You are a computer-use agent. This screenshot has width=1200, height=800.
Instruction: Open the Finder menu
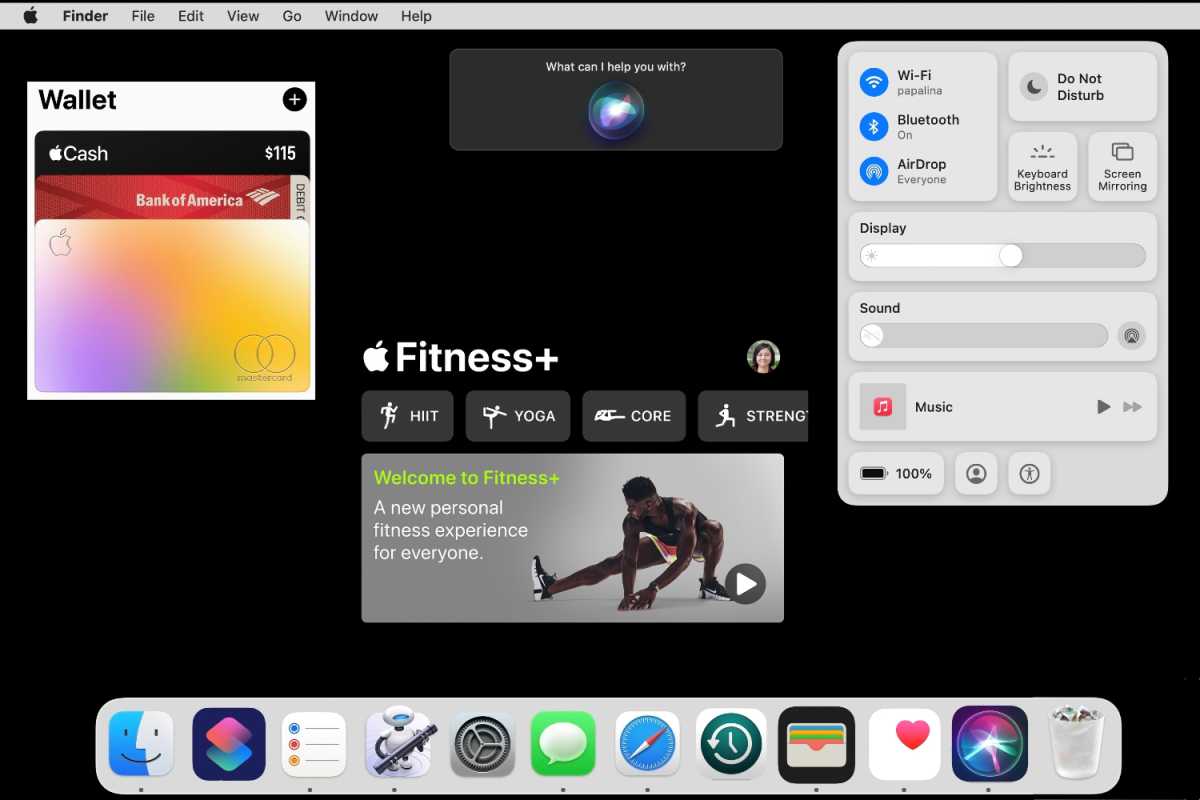coord(85,16)
